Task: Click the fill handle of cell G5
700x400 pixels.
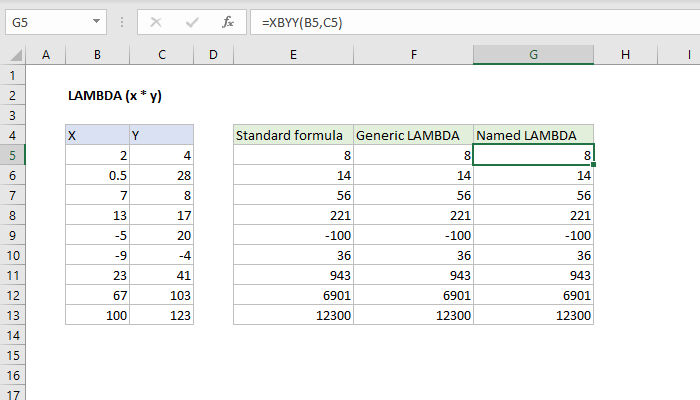Action: tap(593, 165)
